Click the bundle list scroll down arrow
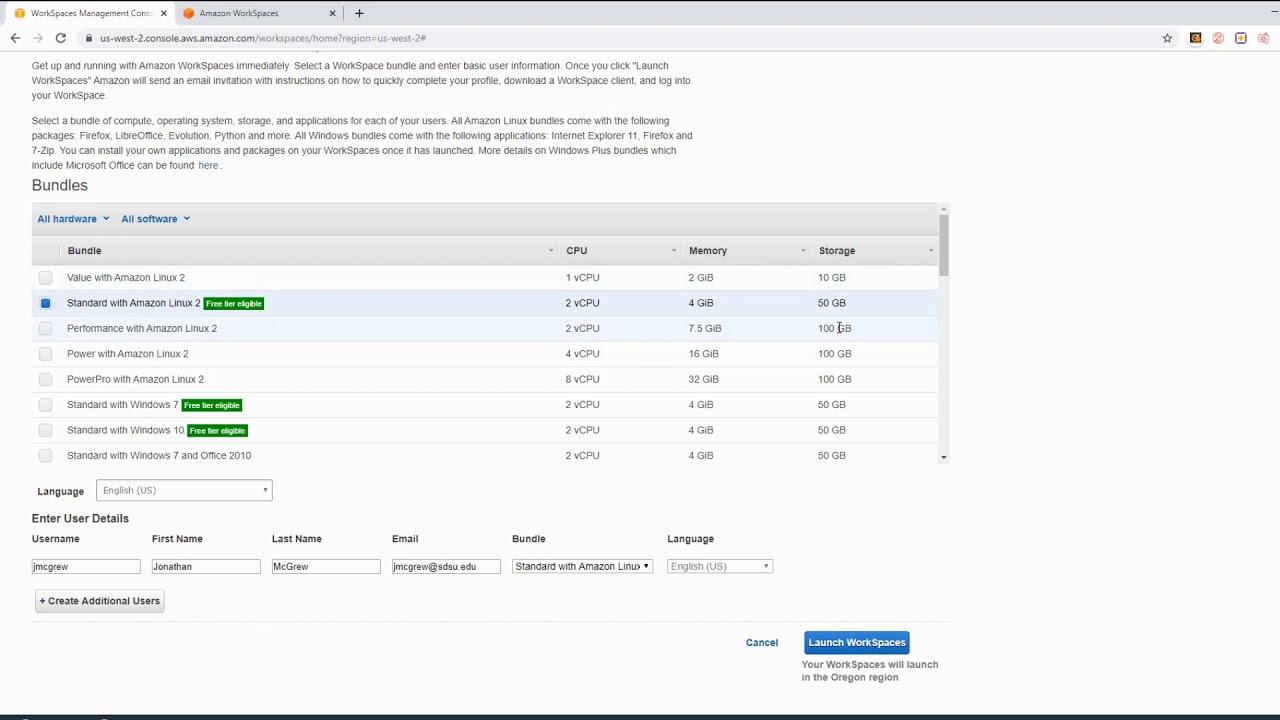The width and height of the screenshot is (1280, 720). point(943,457)
